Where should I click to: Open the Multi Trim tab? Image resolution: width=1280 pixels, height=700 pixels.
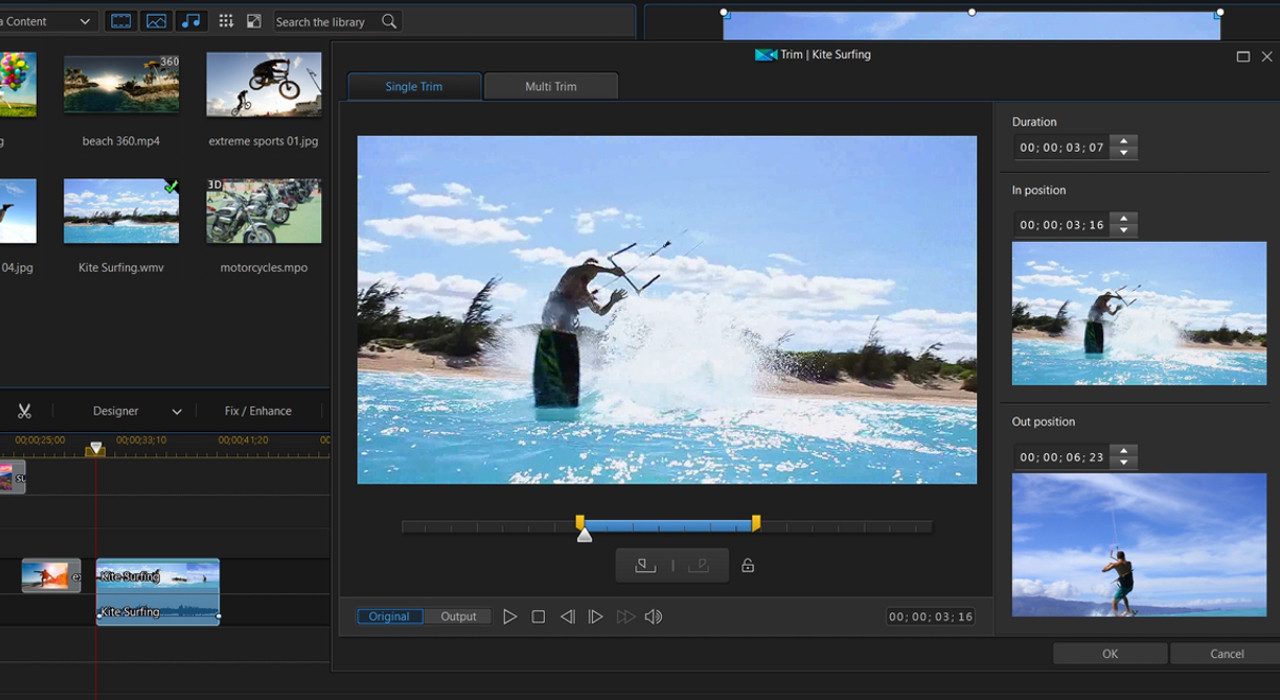[551, 87]
